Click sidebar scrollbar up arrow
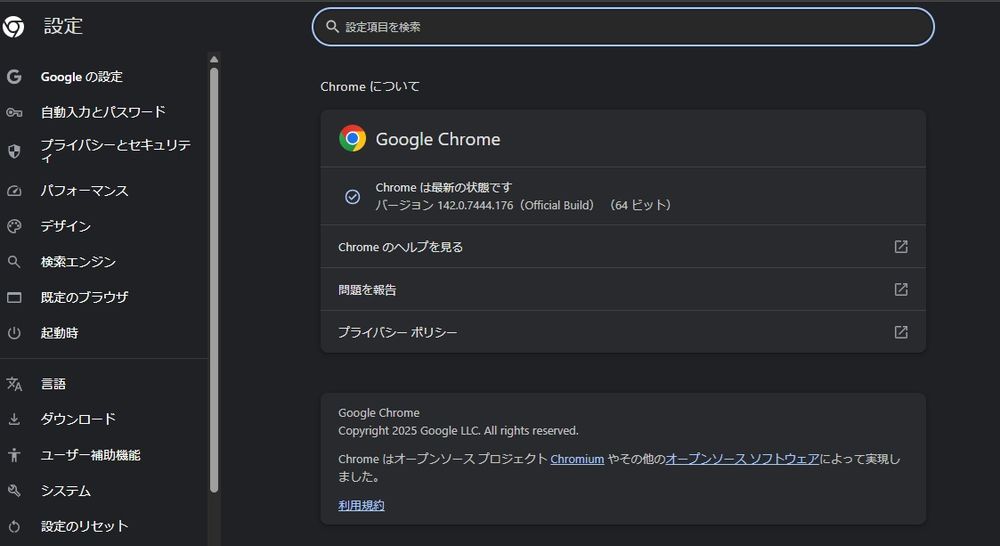 214,59
